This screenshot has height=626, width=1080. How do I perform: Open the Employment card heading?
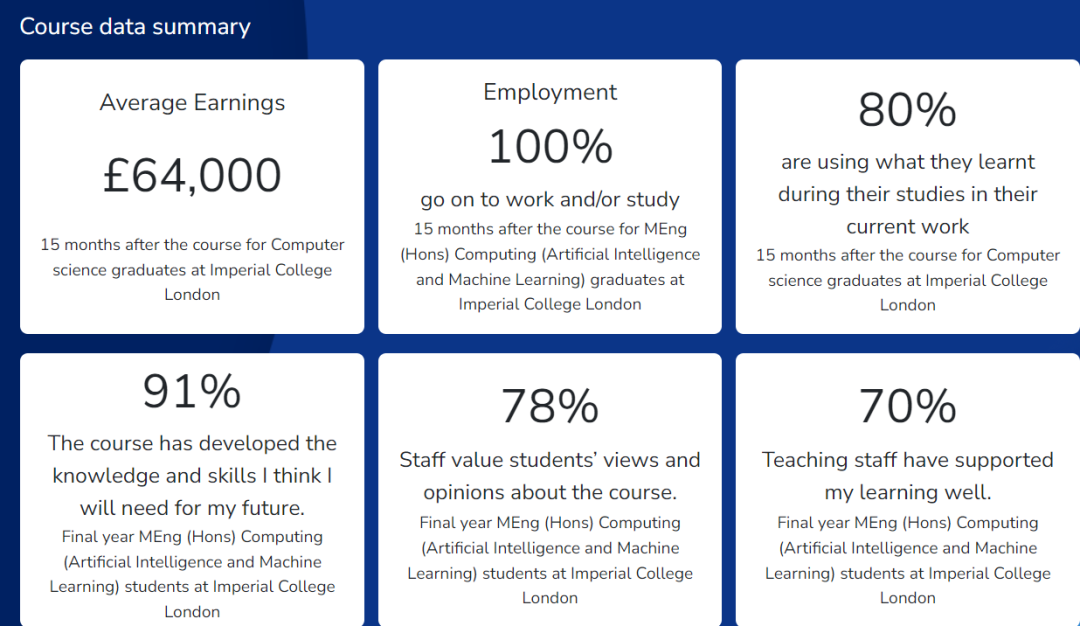(550, 93)
